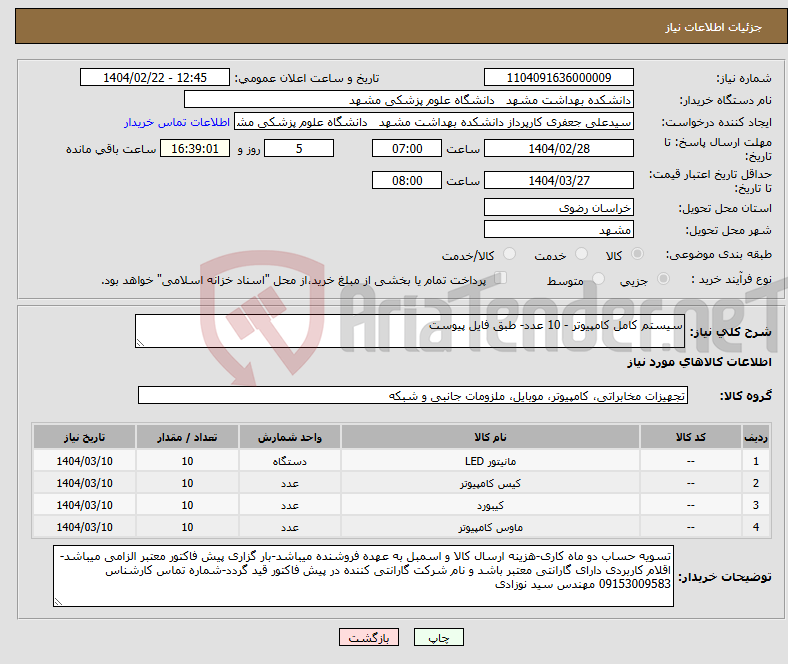Click the چاپ print button
The width and height of the screenshot is (788, 664).
[439, 637]
